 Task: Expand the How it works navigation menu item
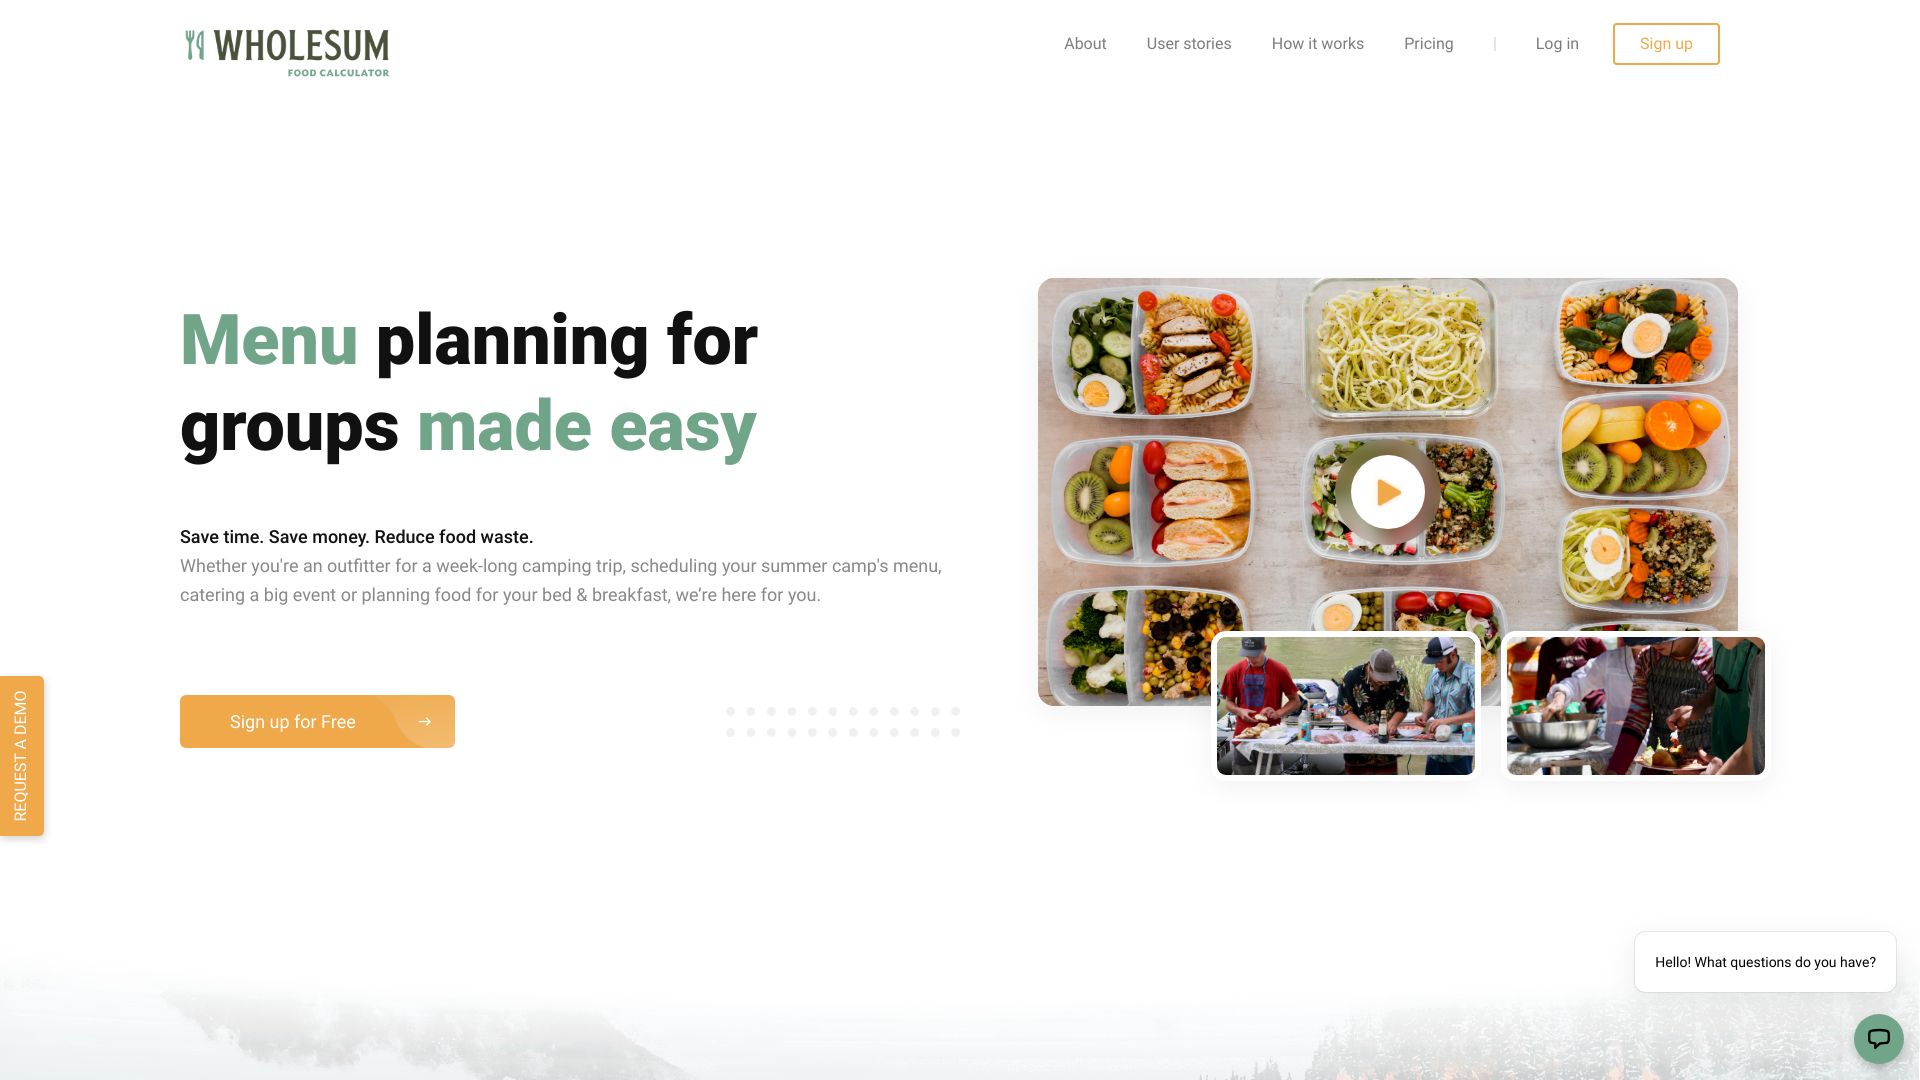click(x=1317, y=44)
